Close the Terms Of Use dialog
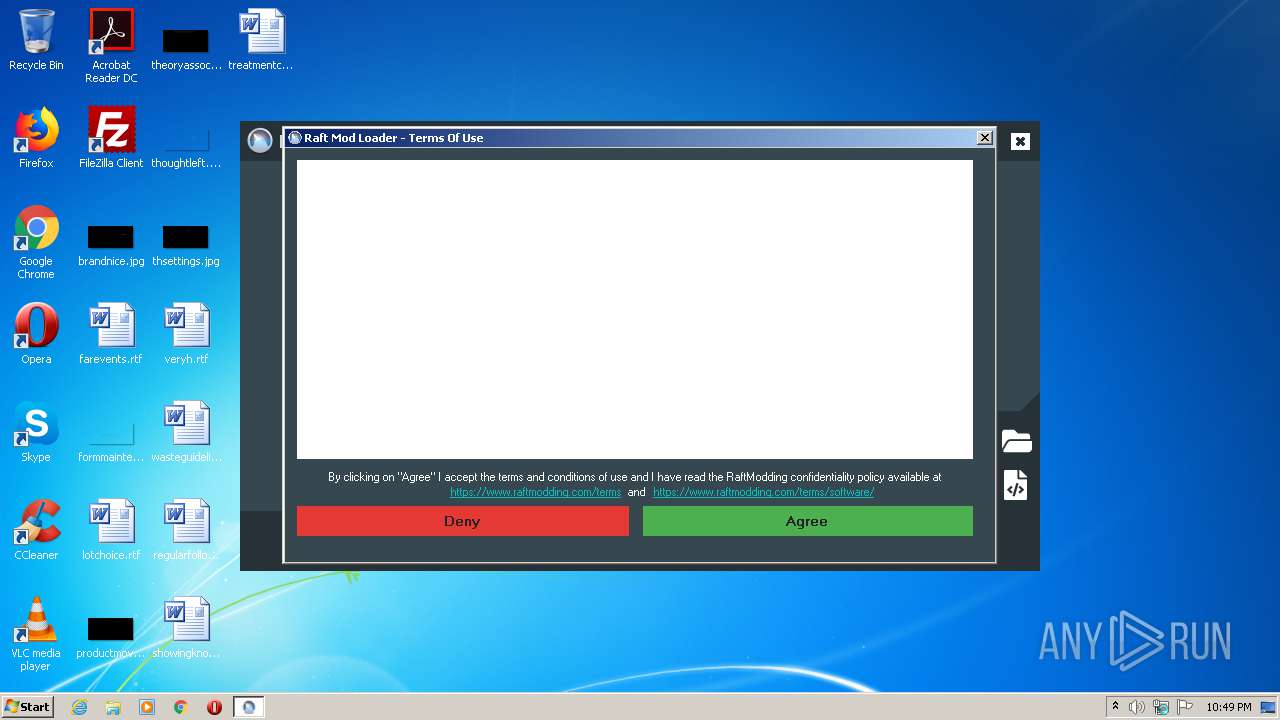 click(984, 138)
